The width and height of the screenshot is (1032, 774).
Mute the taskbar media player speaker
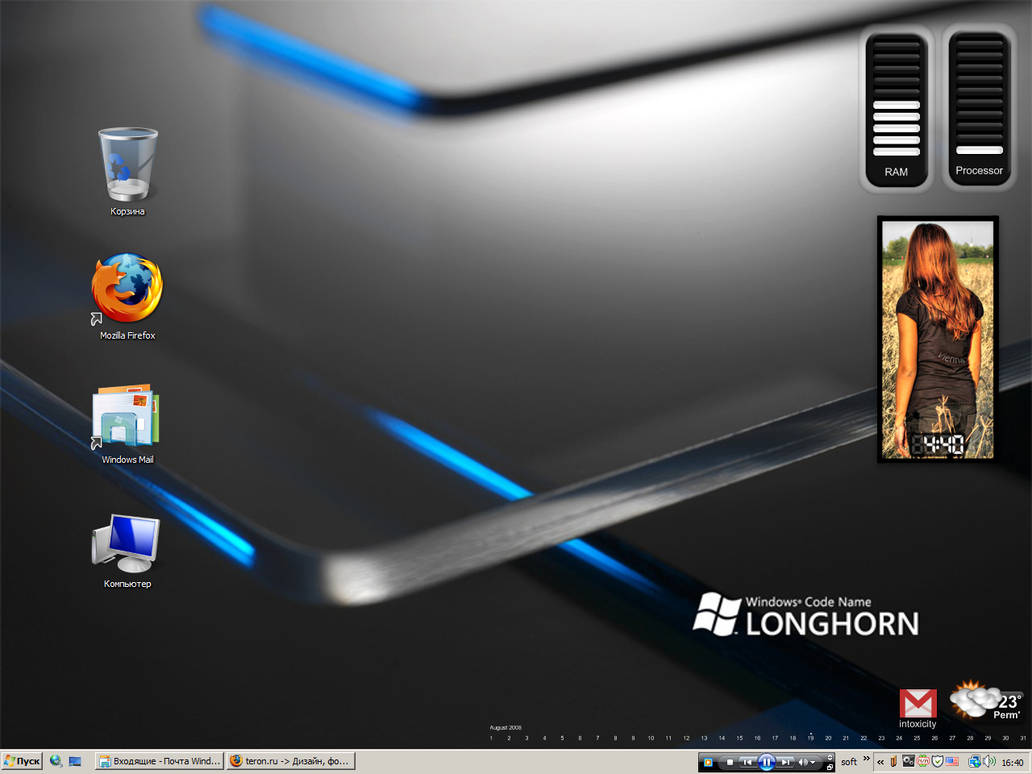tap(803, 762)
